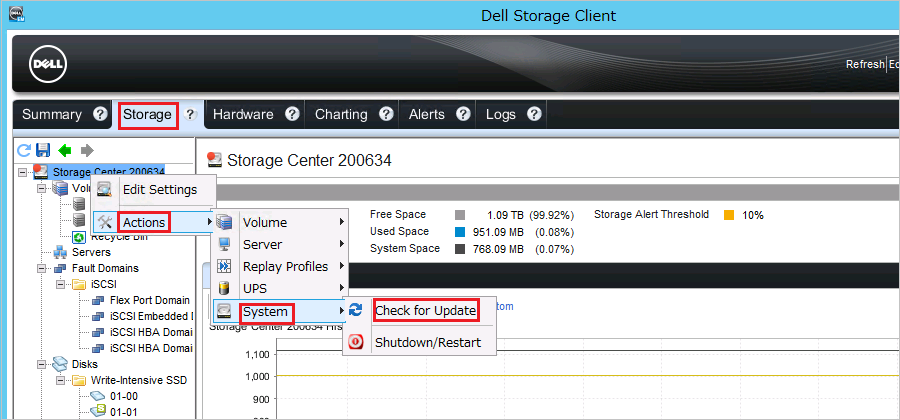Choose Shutdown/Restart from System submenu
Viewport: 900px width, 420px height.
pos(428,343)
